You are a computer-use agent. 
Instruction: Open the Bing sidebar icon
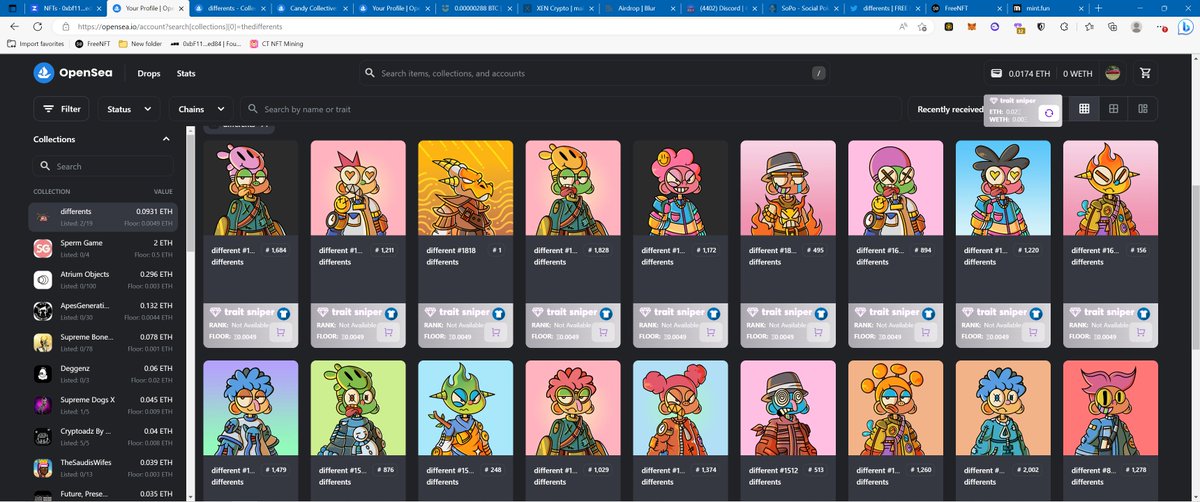1184,27
